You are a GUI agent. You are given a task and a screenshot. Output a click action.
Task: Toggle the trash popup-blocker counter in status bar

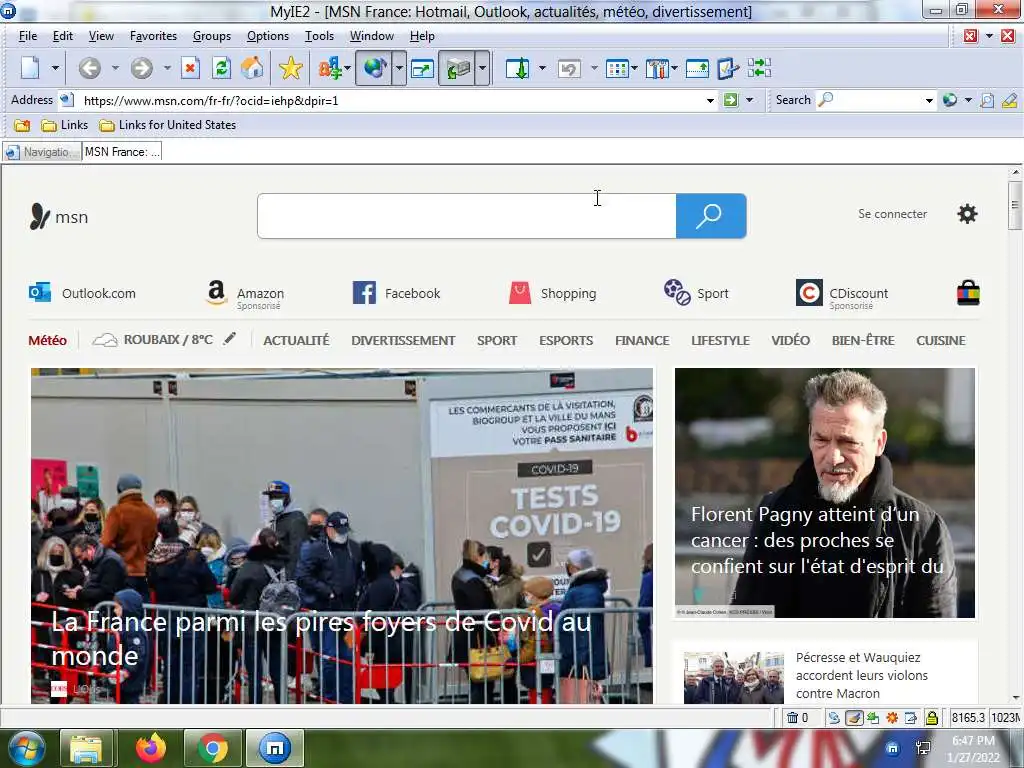[797, 718]
